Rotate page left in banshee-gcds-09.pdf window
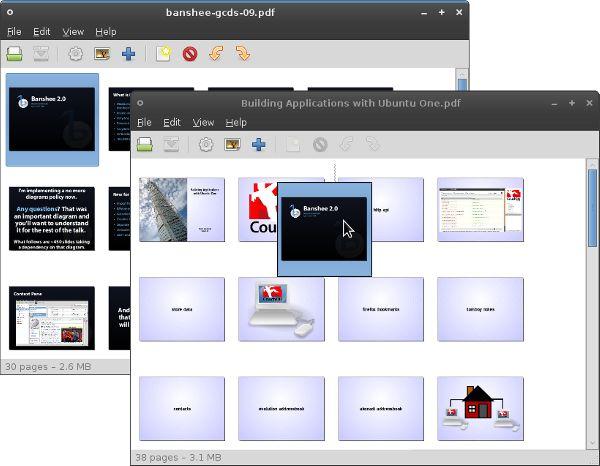This screenshot has height=466, width=600. pos(216,54)
